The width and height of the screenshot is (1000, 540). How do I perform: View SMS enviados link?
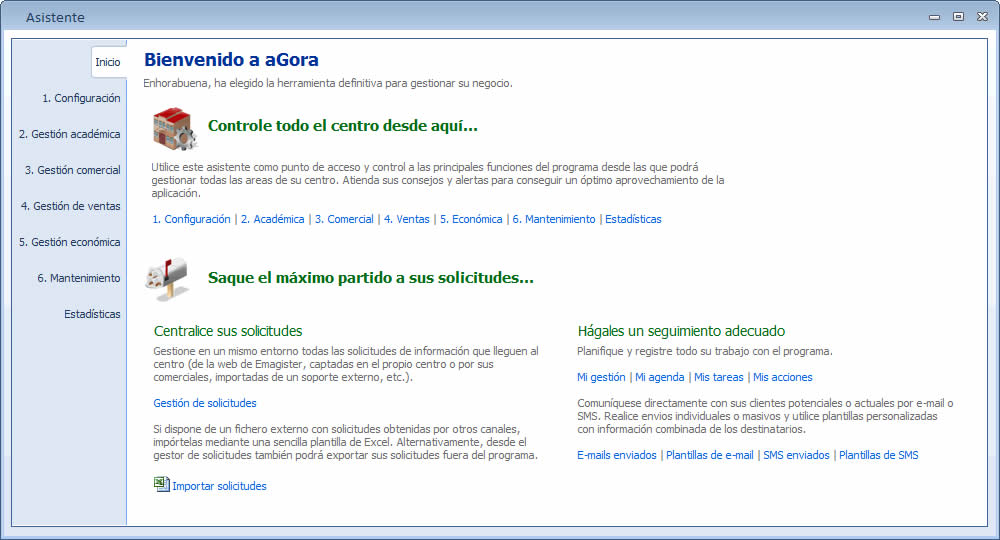(x=797, y=455)
